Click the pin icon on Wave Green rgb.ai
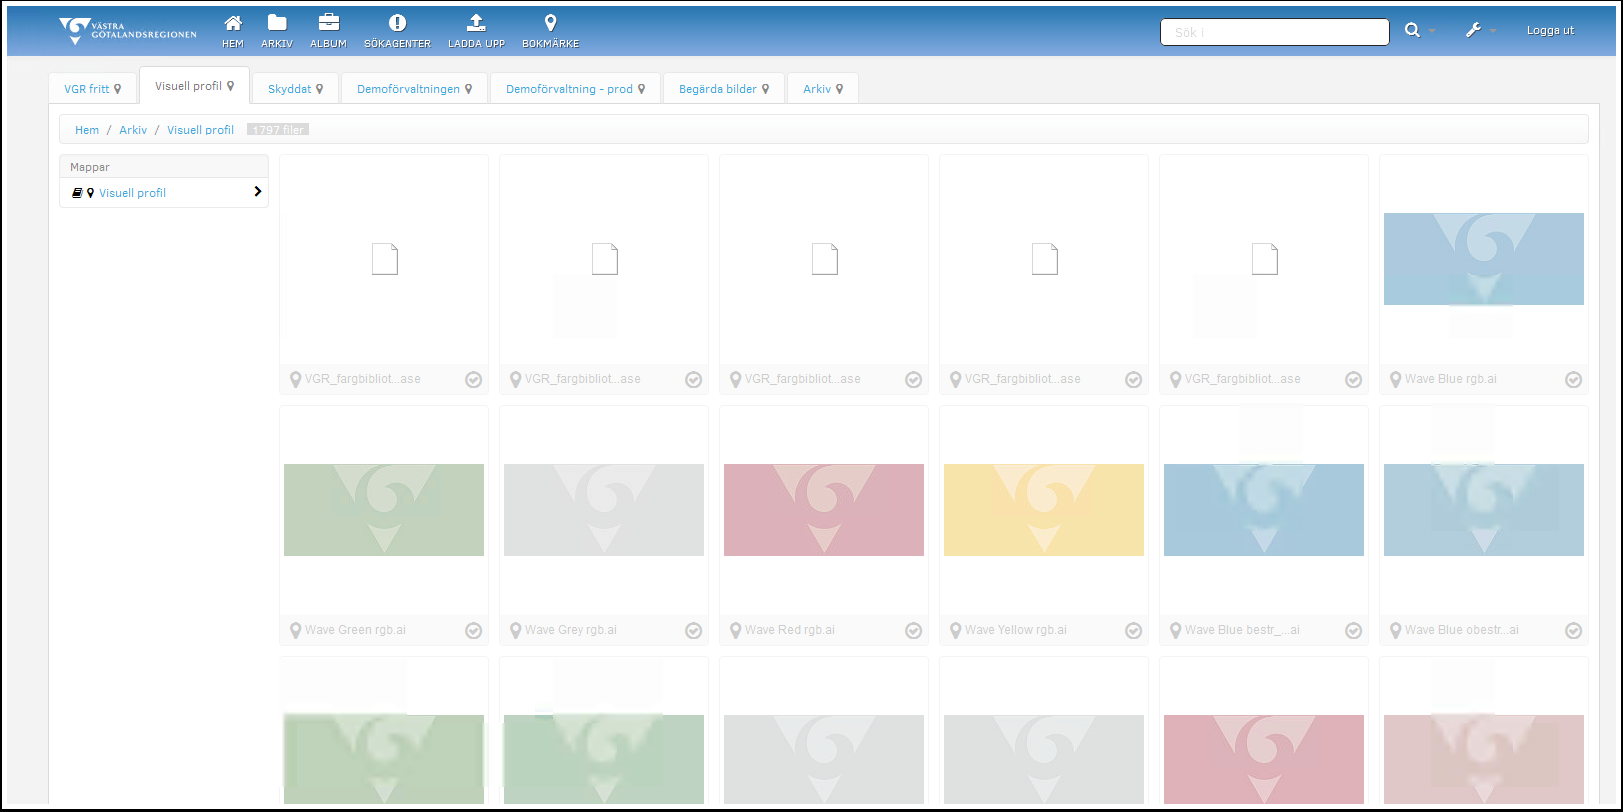This screenshot has height=812, width=1623. coord(295,631)
